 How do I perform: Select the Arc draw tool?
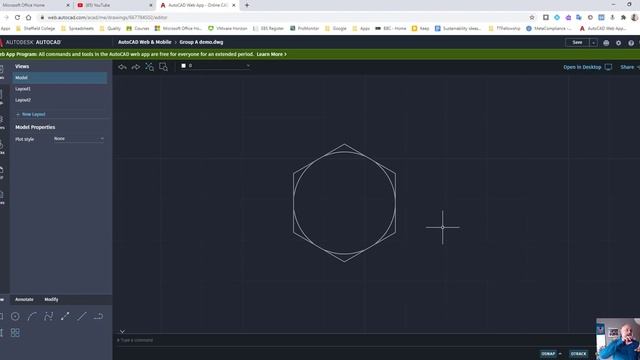(32, 316)
